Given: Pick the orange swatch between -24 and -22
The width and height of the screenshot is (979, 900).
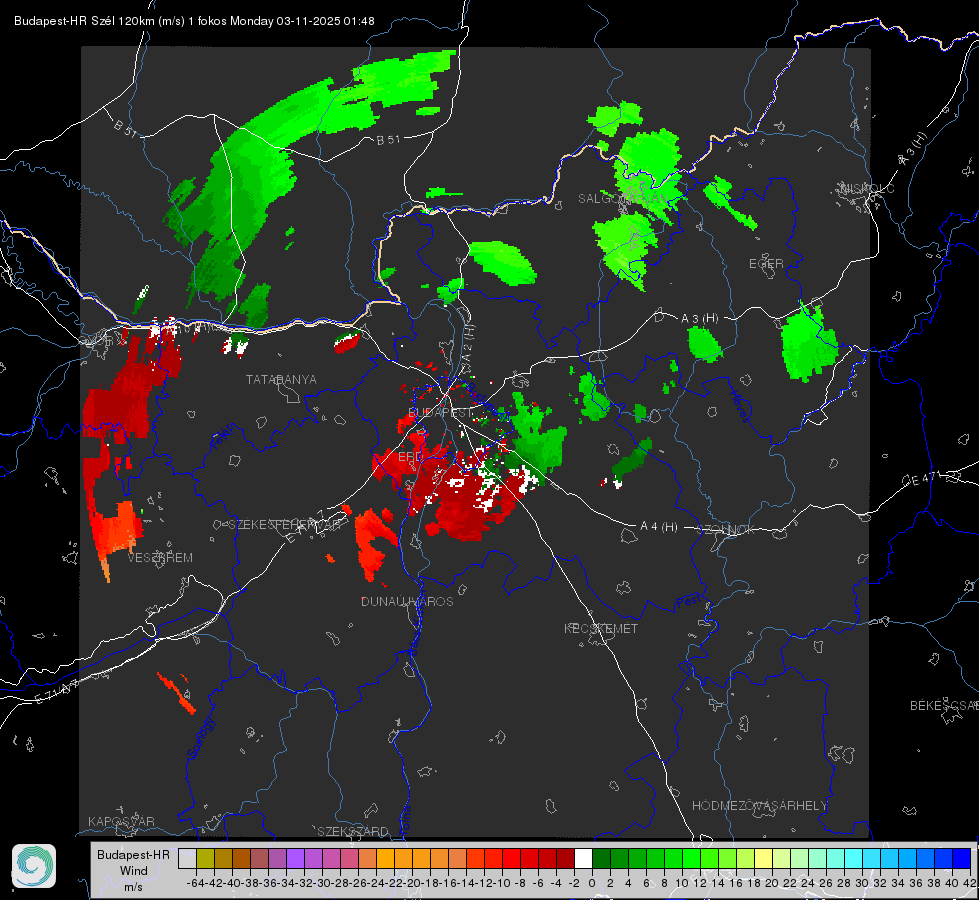Looking at the screenshot, I should pyautogui.click(x=385, y=859).
